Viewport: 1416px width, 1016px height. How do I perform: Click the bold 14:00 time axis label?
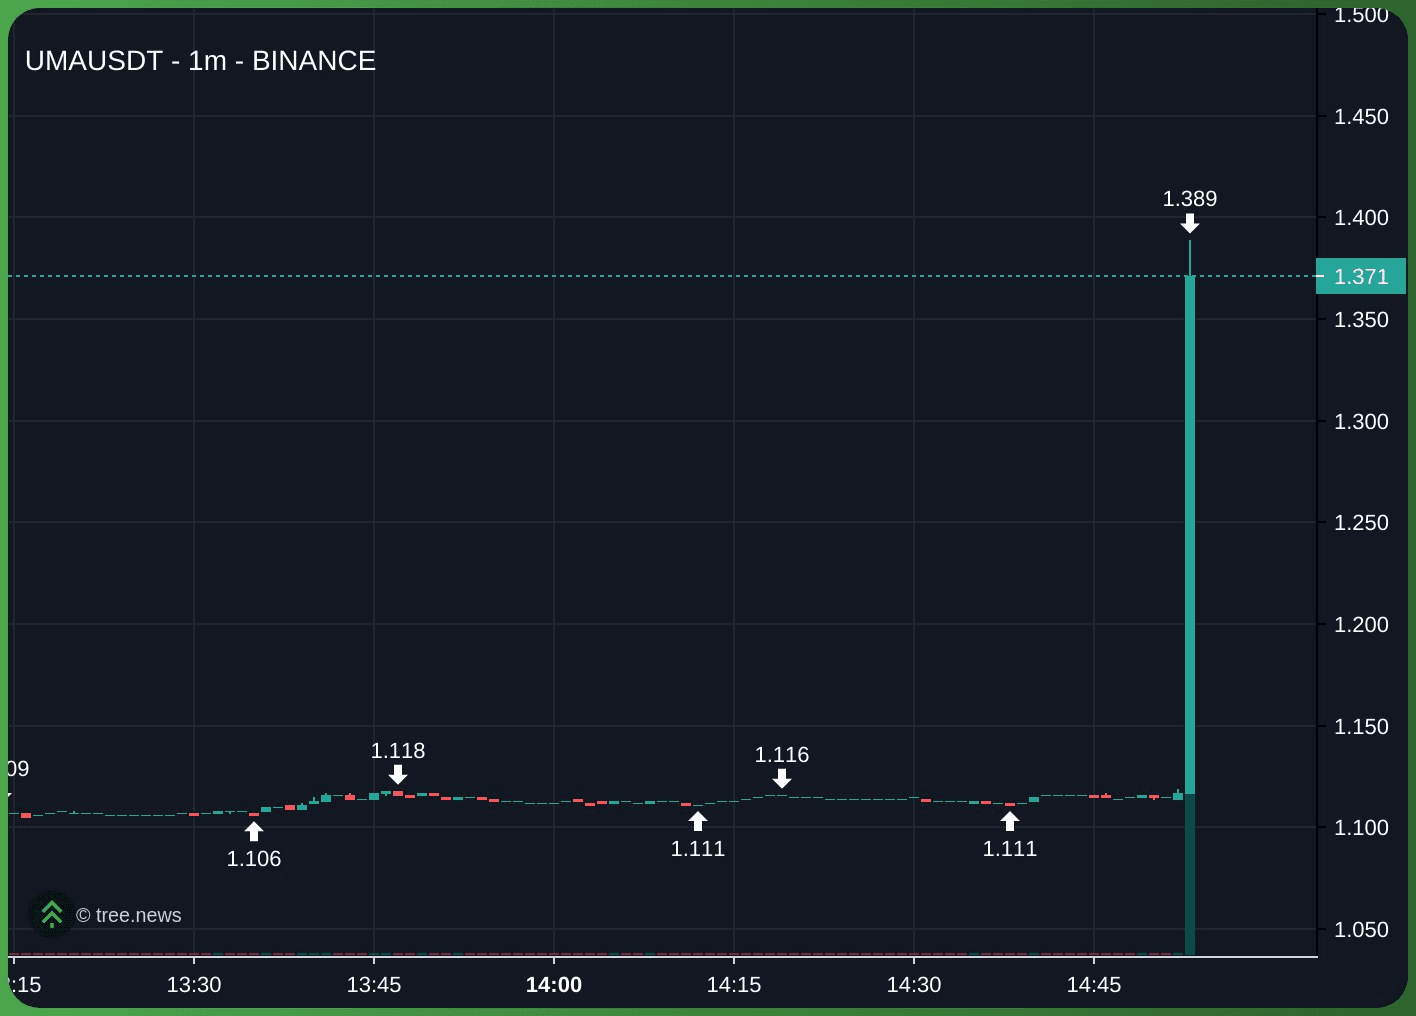click(554, 985)
